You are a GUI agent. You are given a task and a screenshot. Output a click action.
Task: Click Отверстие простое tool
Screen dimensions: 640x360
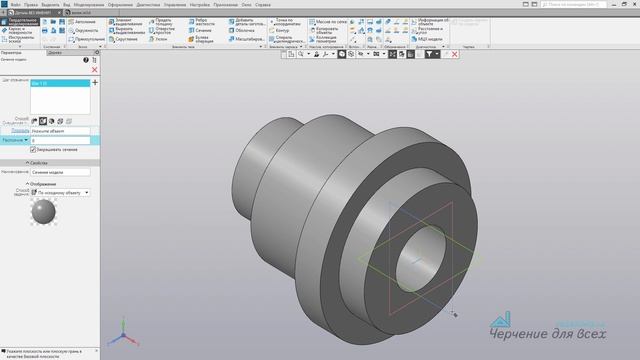(x=162, y=31)
